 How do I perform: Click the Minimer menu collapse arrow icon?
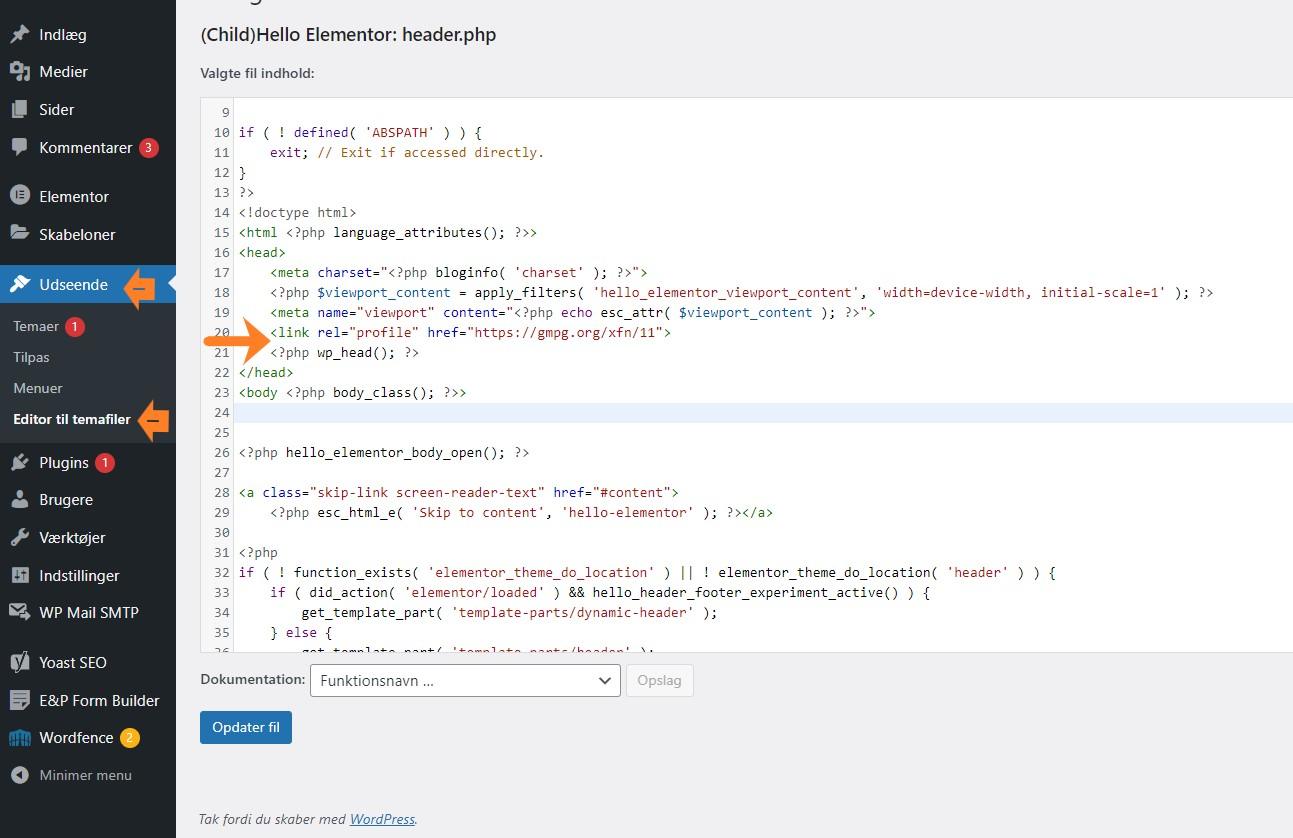[x=20, y=775]
